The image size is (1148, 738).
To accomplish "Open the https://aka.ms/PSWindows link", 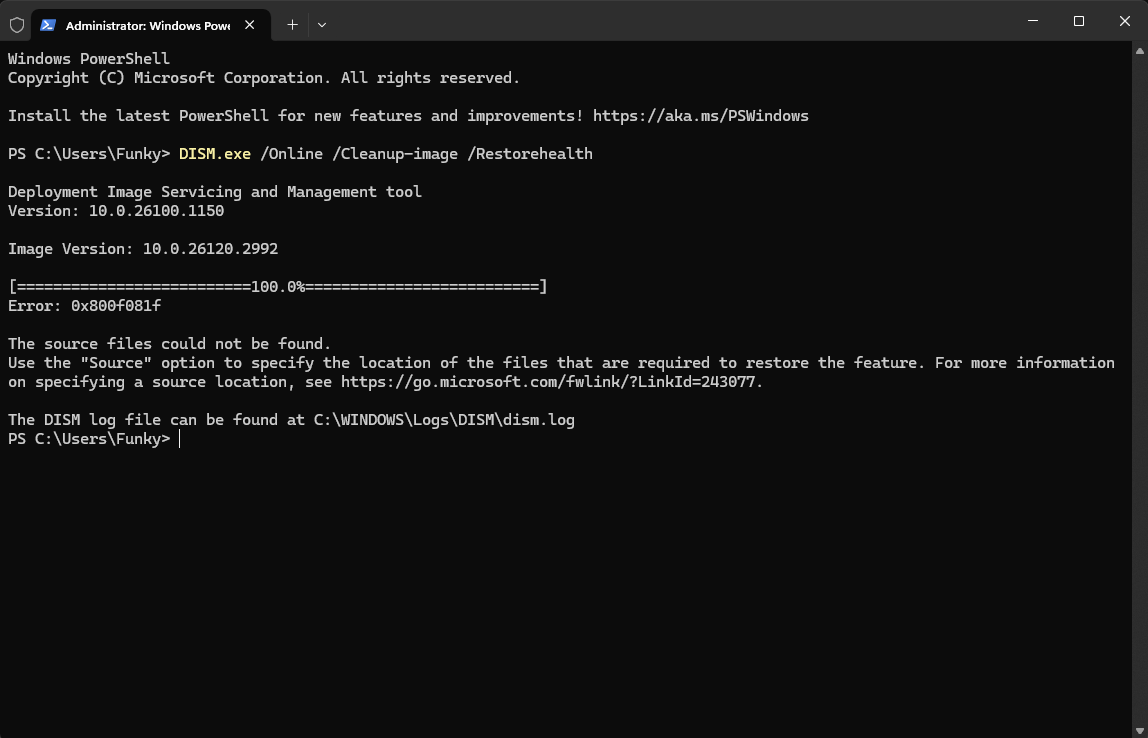I will point(701,116).
